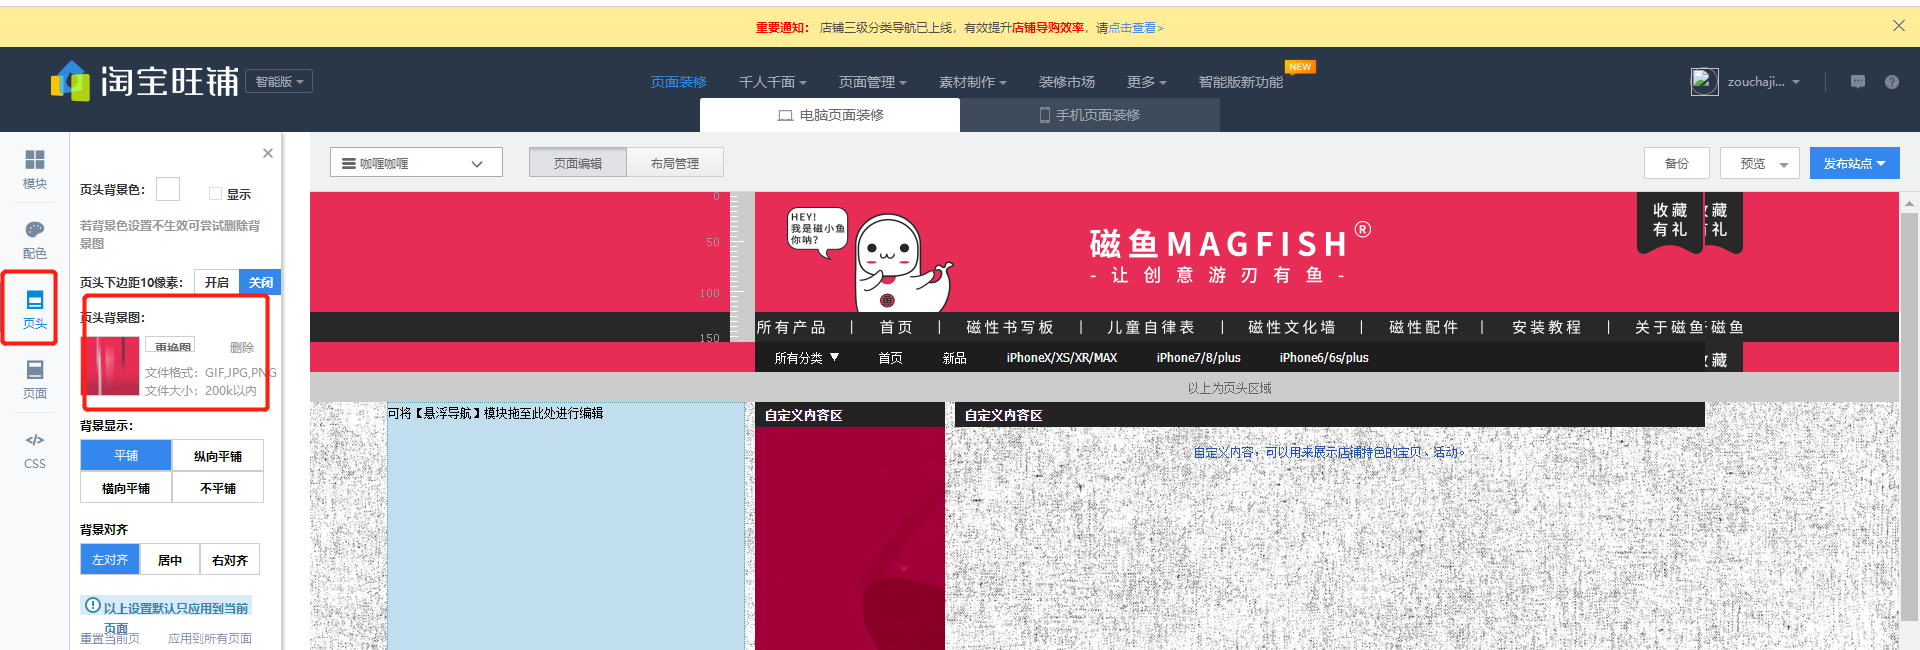1920x650 pixels.
Task: Select the blue floating navigation drop area
Action: pos(566,526)
